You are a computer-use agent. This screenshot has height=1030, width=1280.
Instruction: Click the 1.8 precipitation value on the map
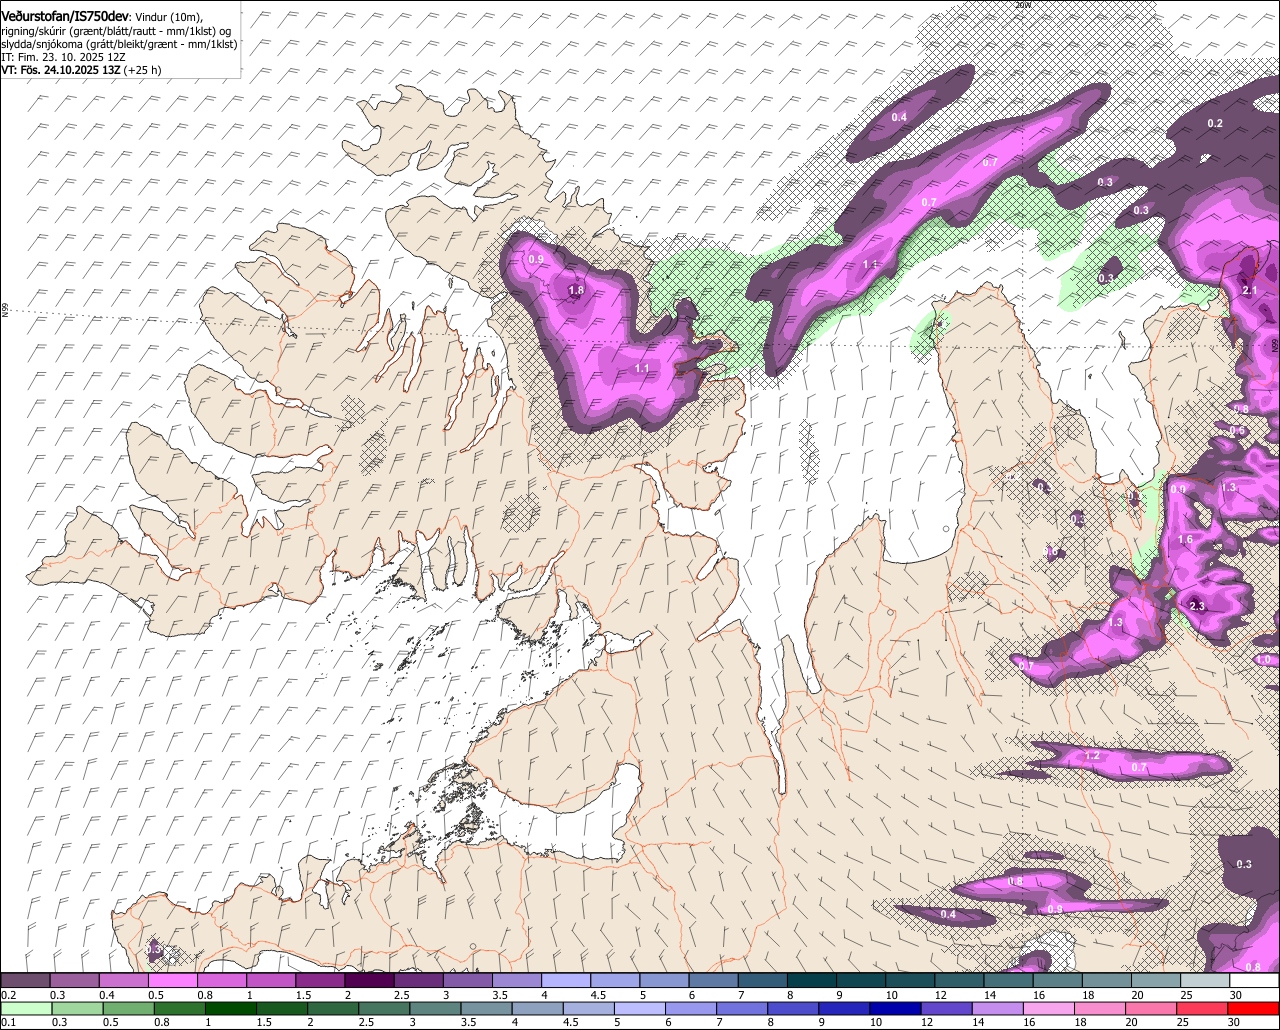click(576, 291)
